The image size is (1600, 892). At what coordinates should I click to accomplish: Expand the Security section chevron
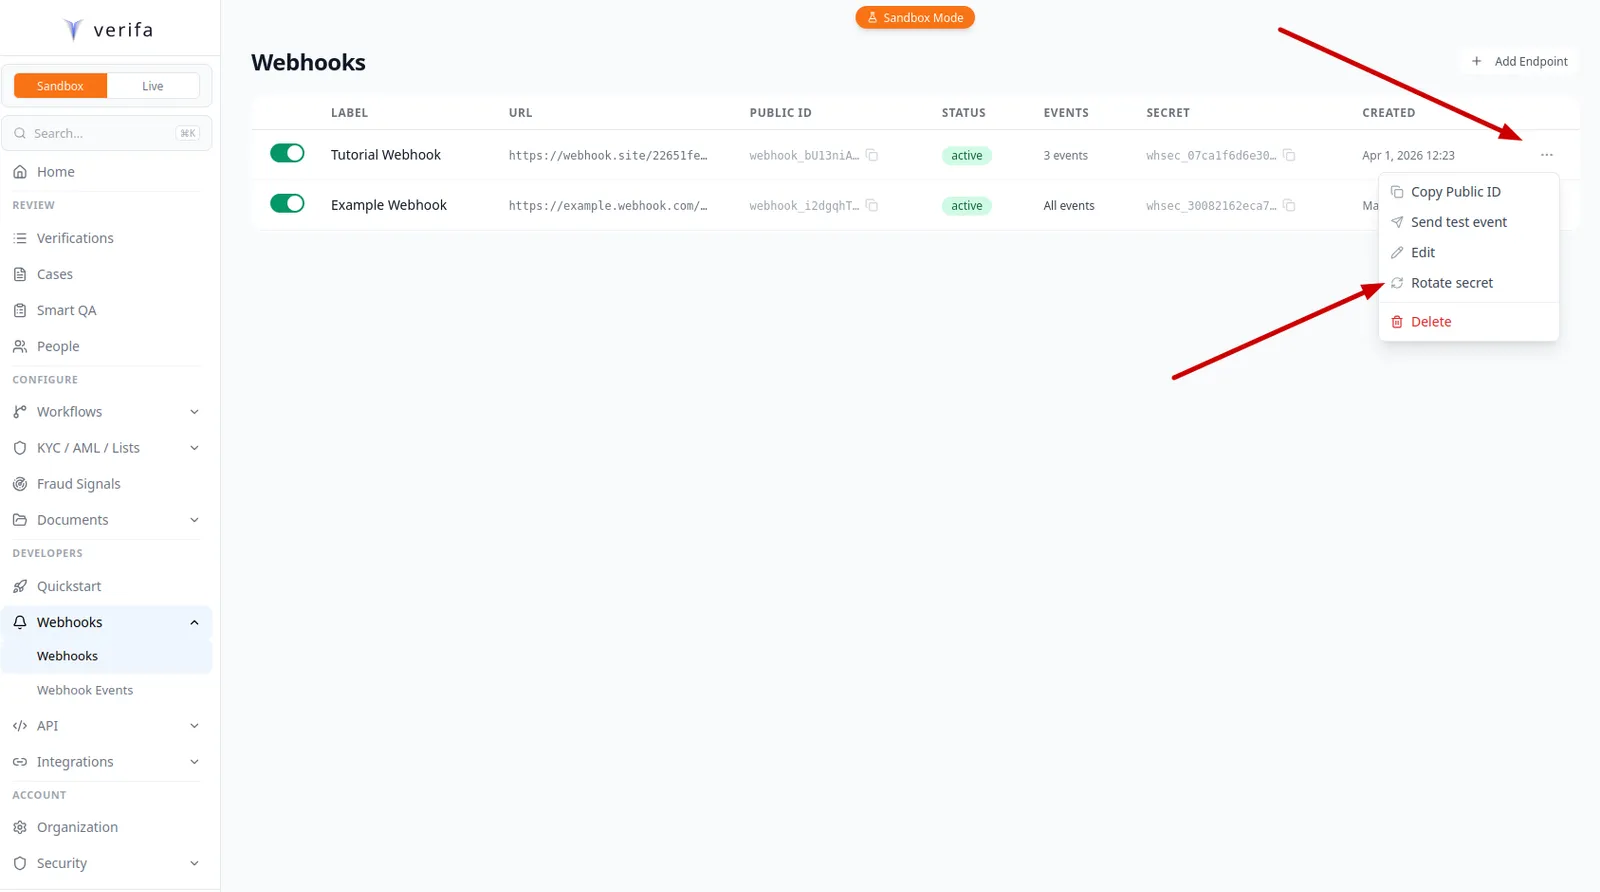pos(194,863)
